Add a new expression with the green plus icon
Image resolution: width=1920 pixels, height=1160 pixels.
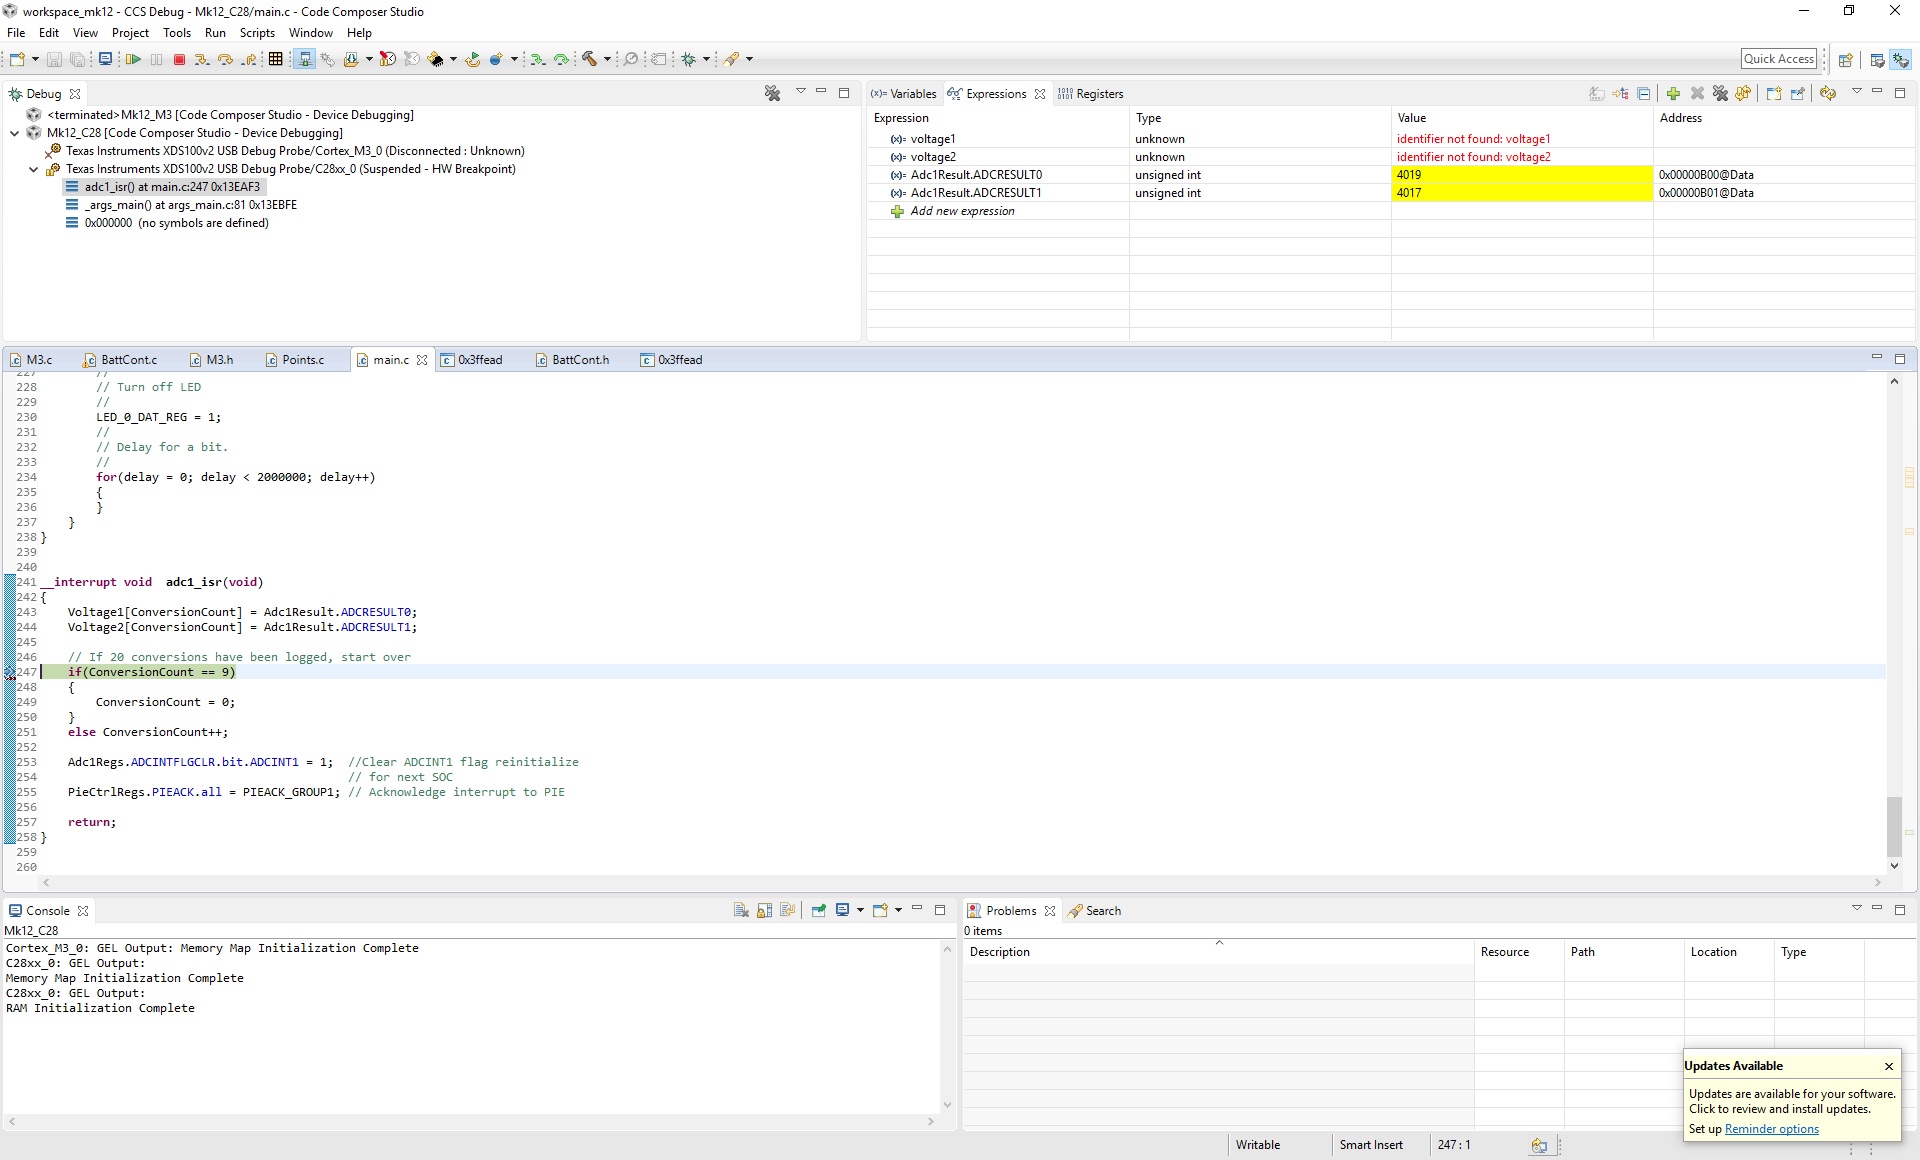(1673, 94)
